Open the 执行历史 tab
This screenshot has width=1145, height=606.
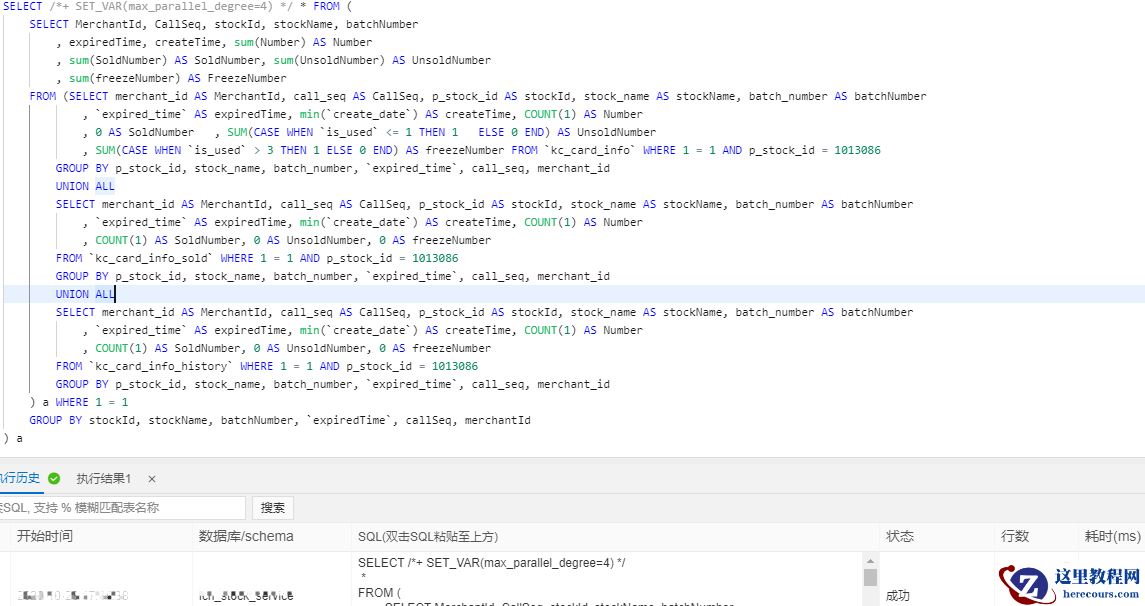click(20, 478)
